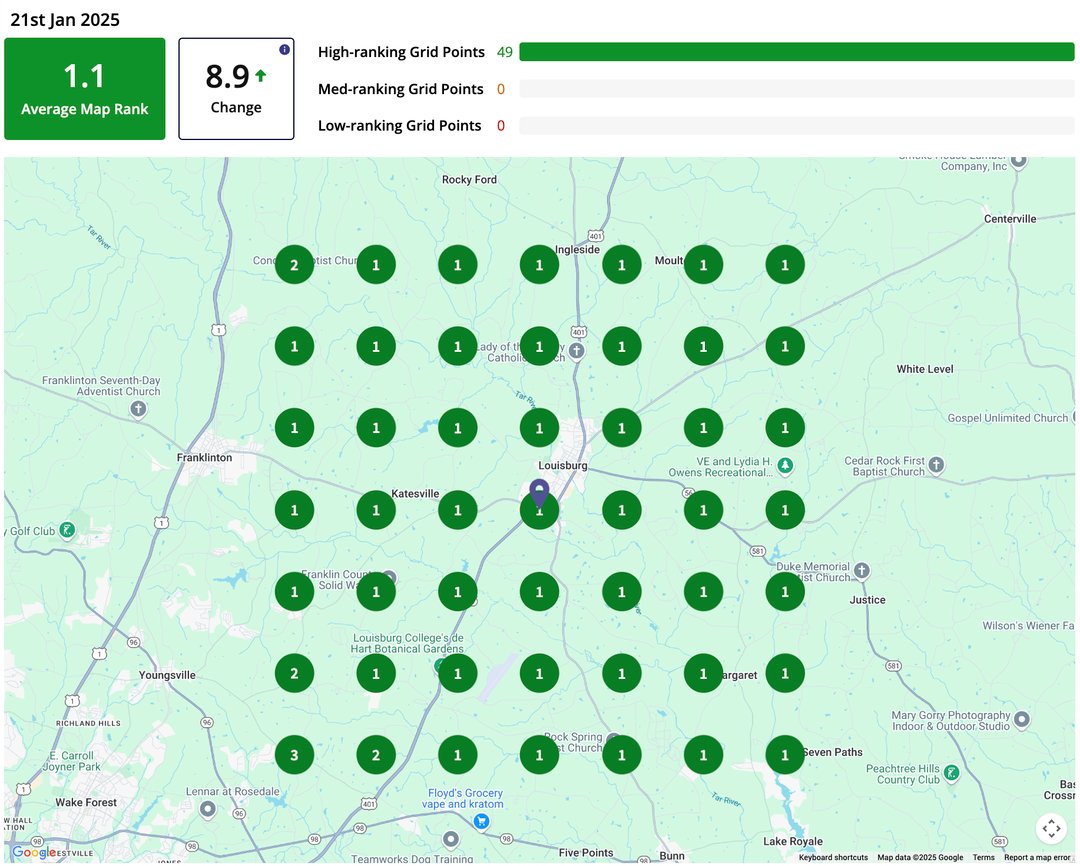The image size is (1080, 866).
Task: Click the empty Med-ranking Grid Points bar
Action: point(796,89)
